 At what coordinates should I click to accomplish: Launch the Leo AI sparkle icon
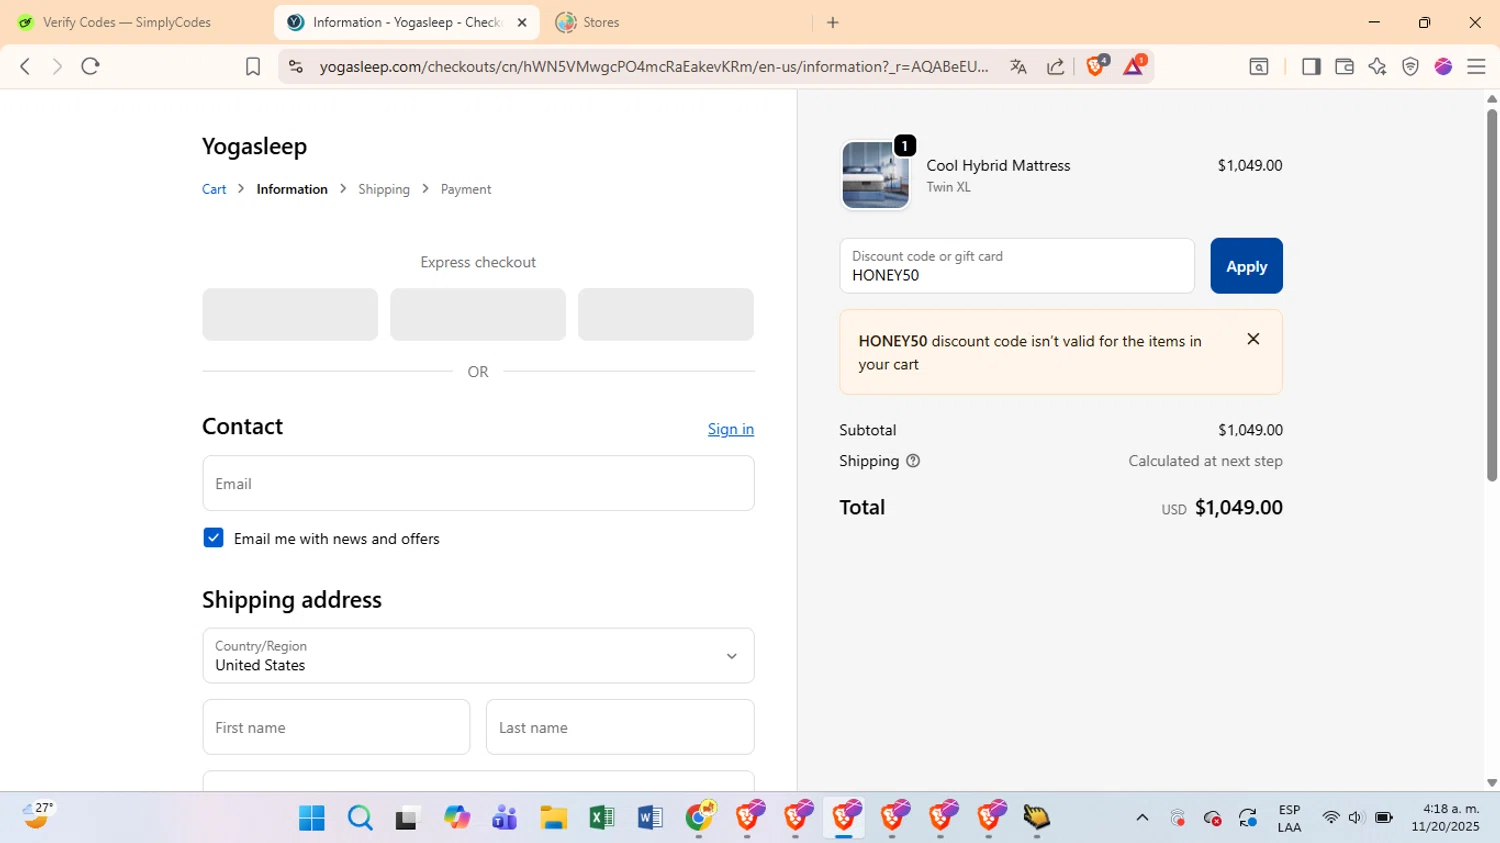(x=1377, y=66)
